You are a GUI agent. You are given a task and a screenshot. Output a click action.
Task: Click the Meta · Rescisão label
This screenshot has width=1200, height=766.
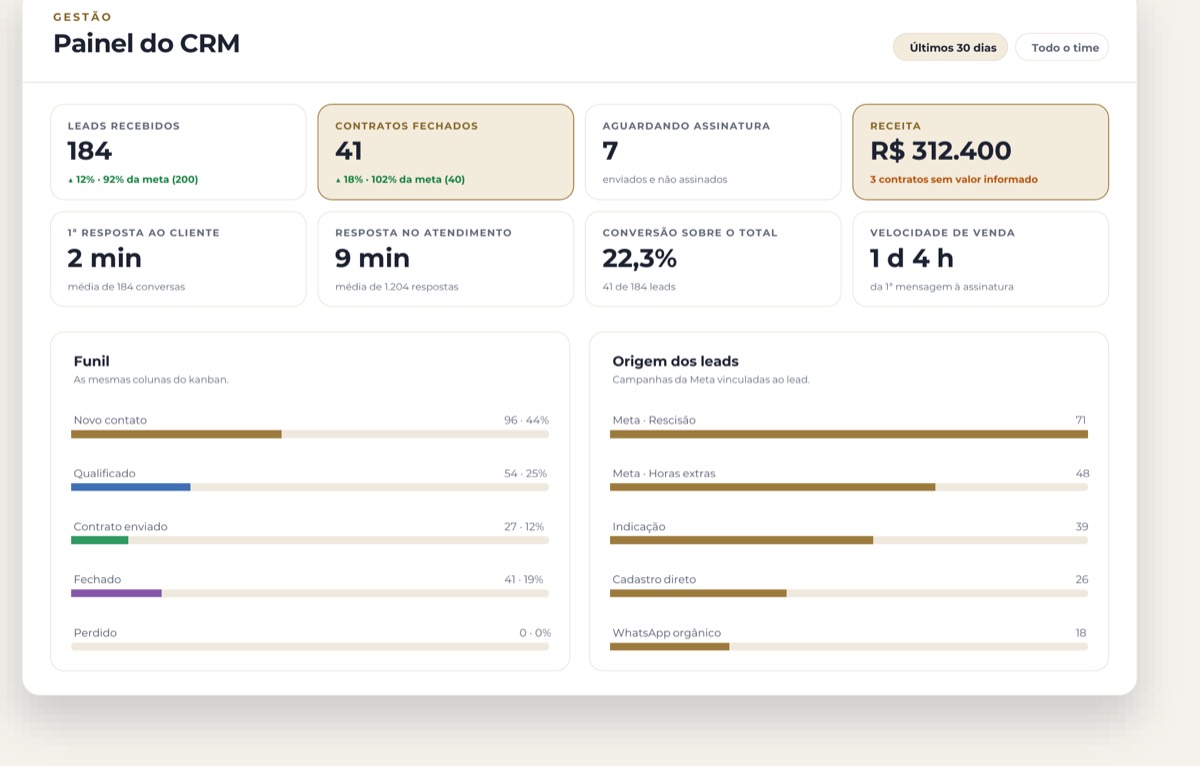(x=654, y=420)
